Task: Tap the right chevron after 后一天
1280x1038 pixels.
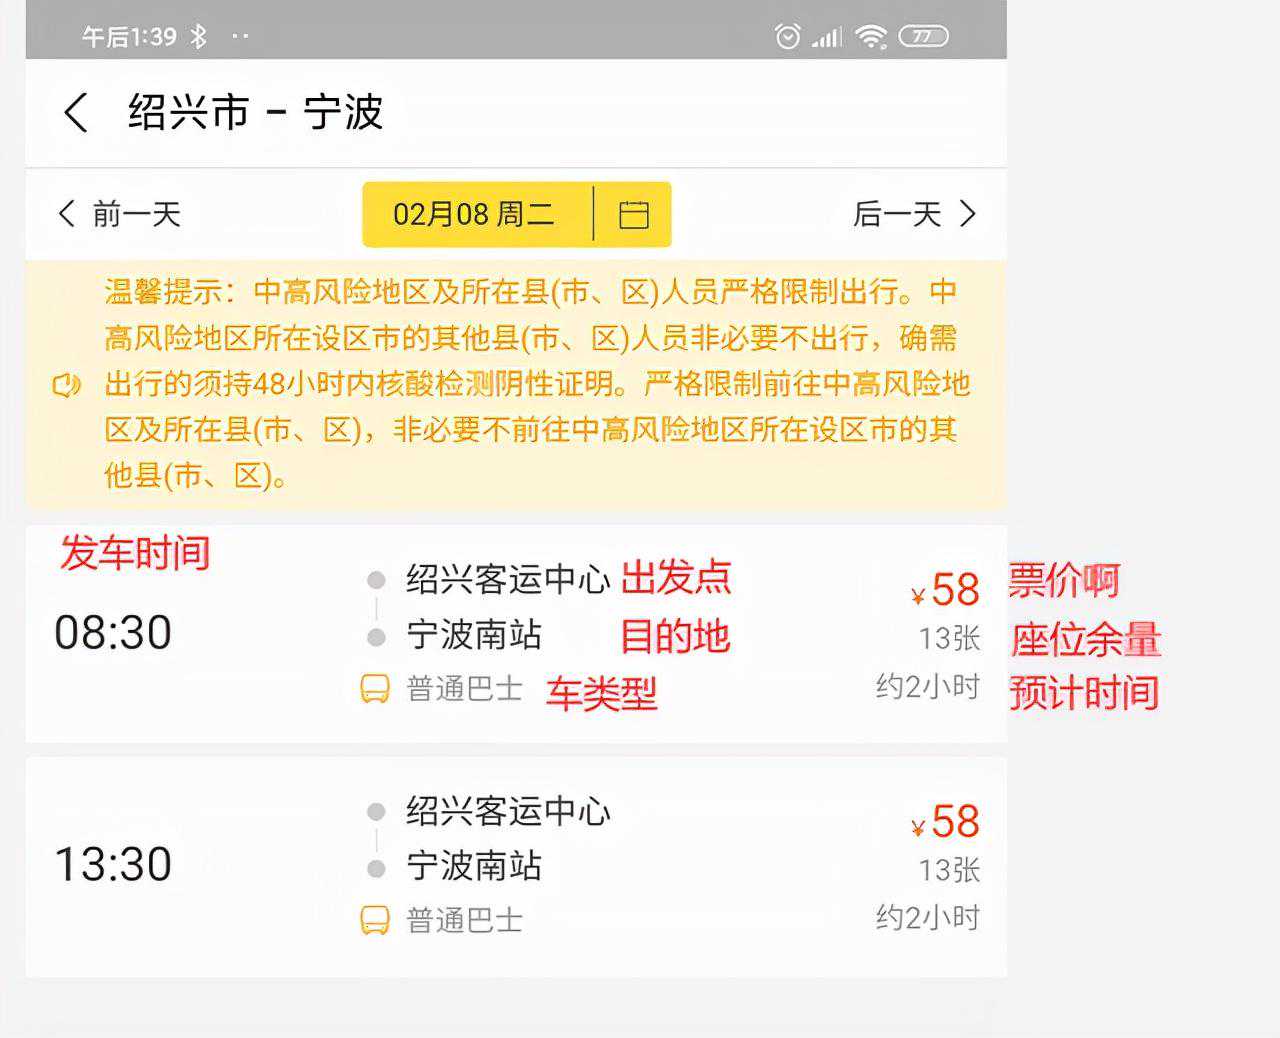Action: 967,214
